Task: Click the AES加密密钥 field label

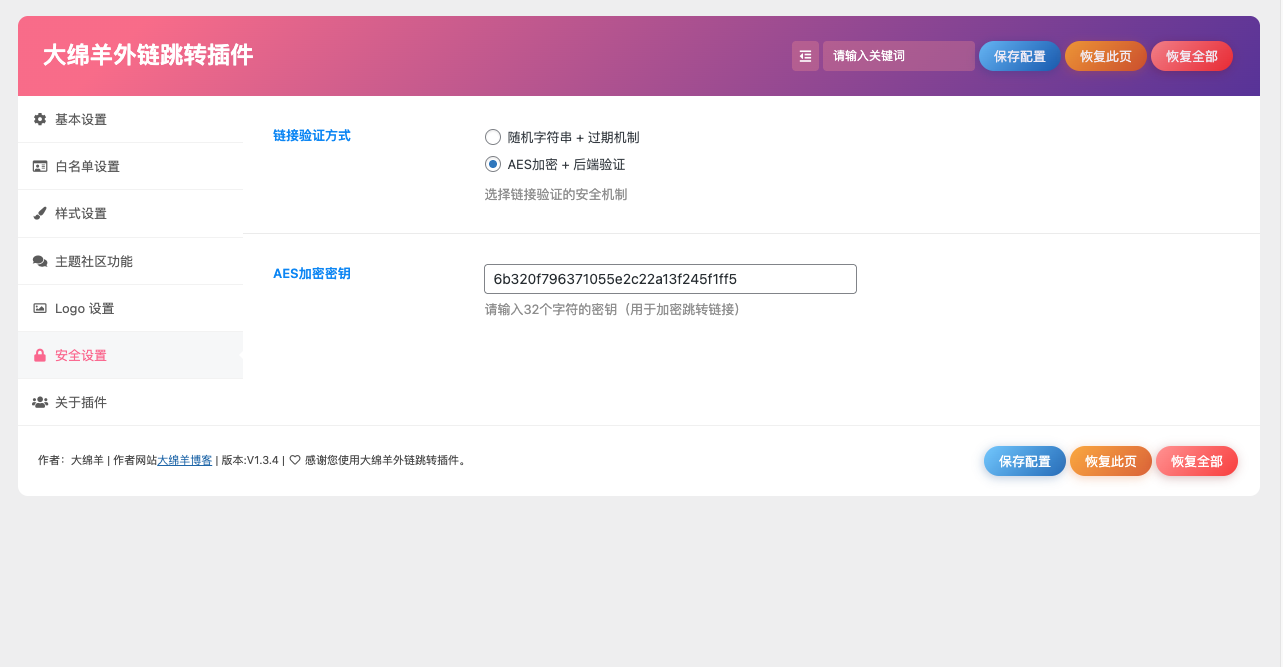Action: pos(312,273)
